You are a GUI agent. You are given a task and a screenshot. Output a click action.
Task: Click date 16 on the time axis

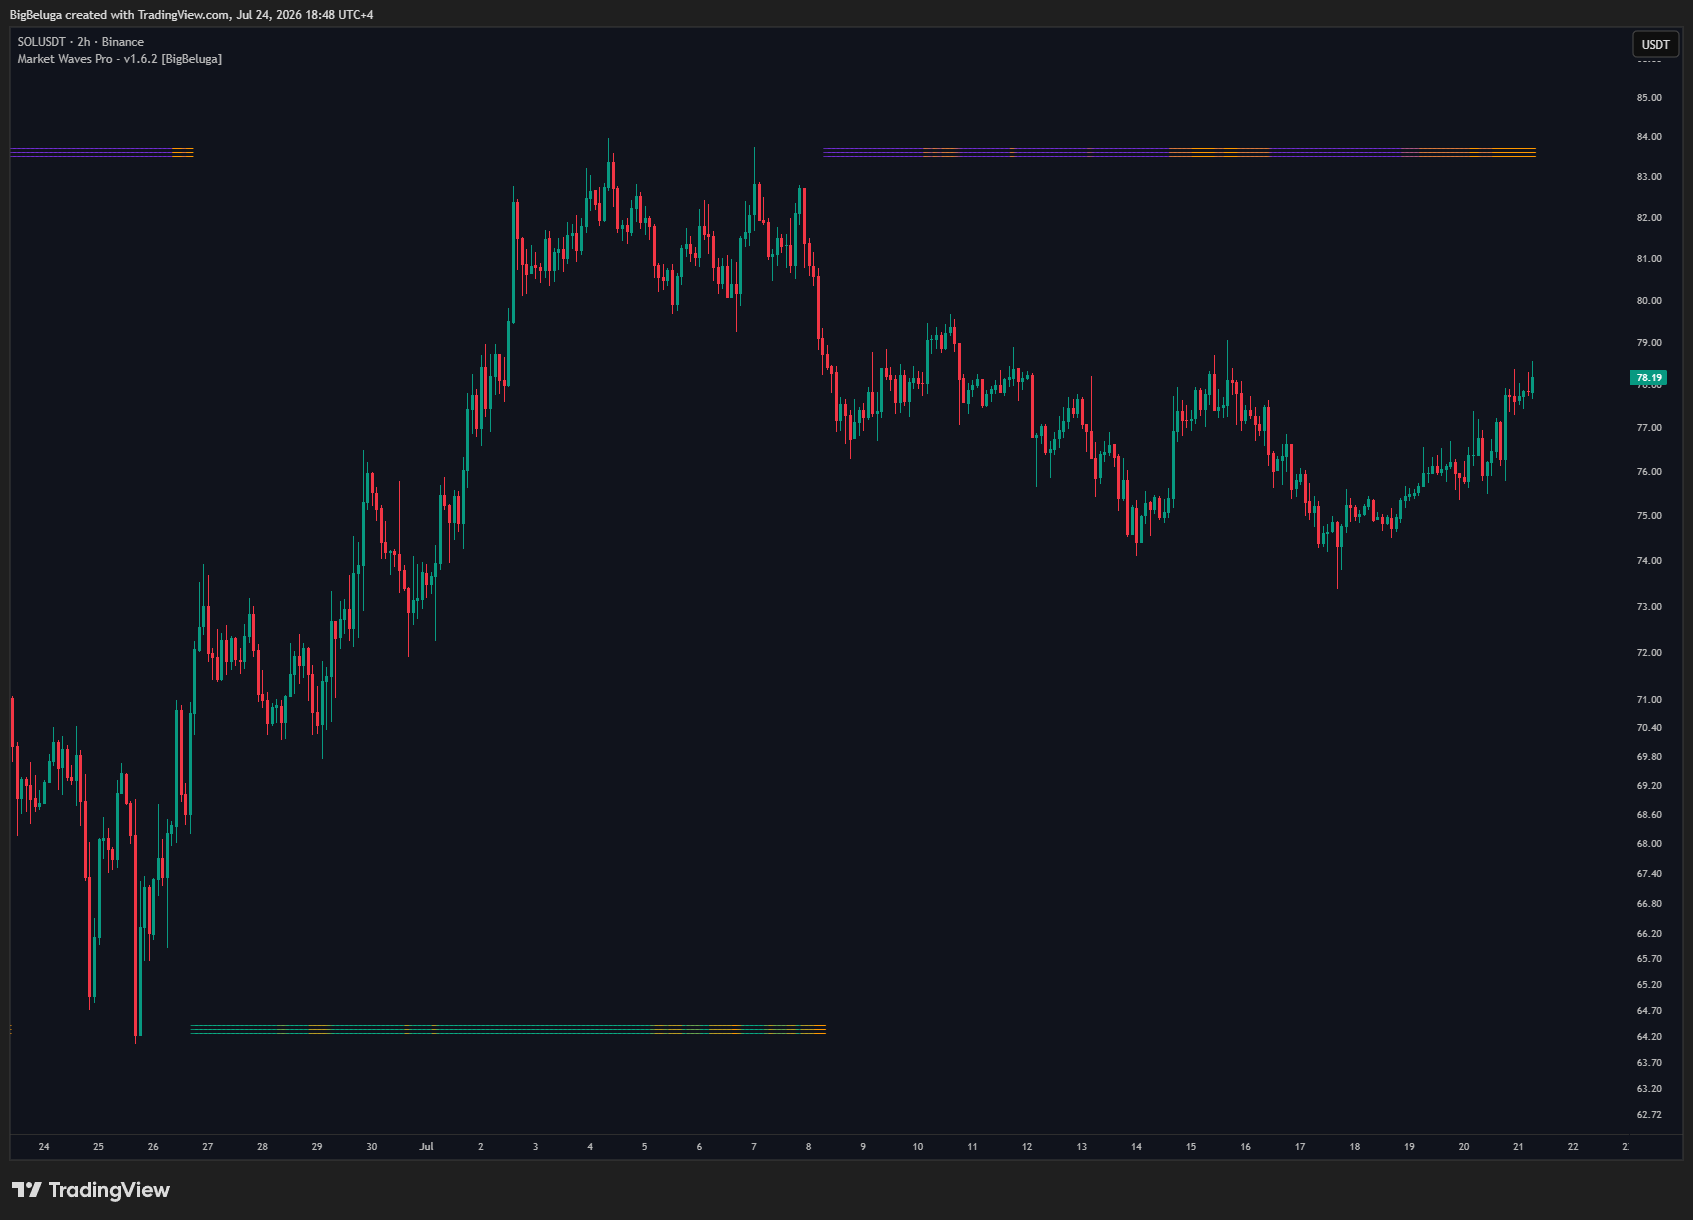click(x=1245, y=1147)
